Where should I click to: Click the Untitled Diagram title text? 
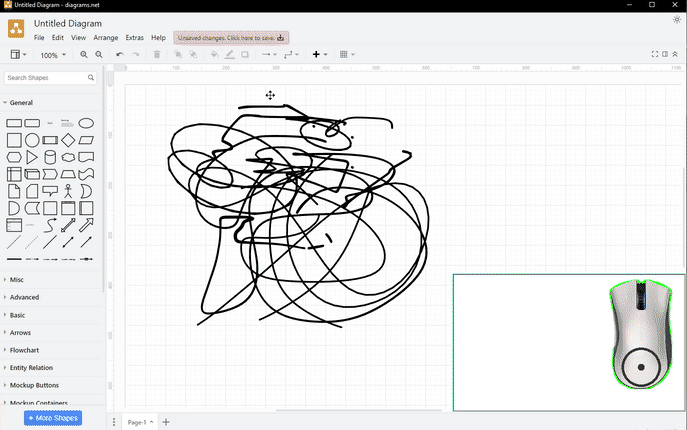tap(68, 23)
